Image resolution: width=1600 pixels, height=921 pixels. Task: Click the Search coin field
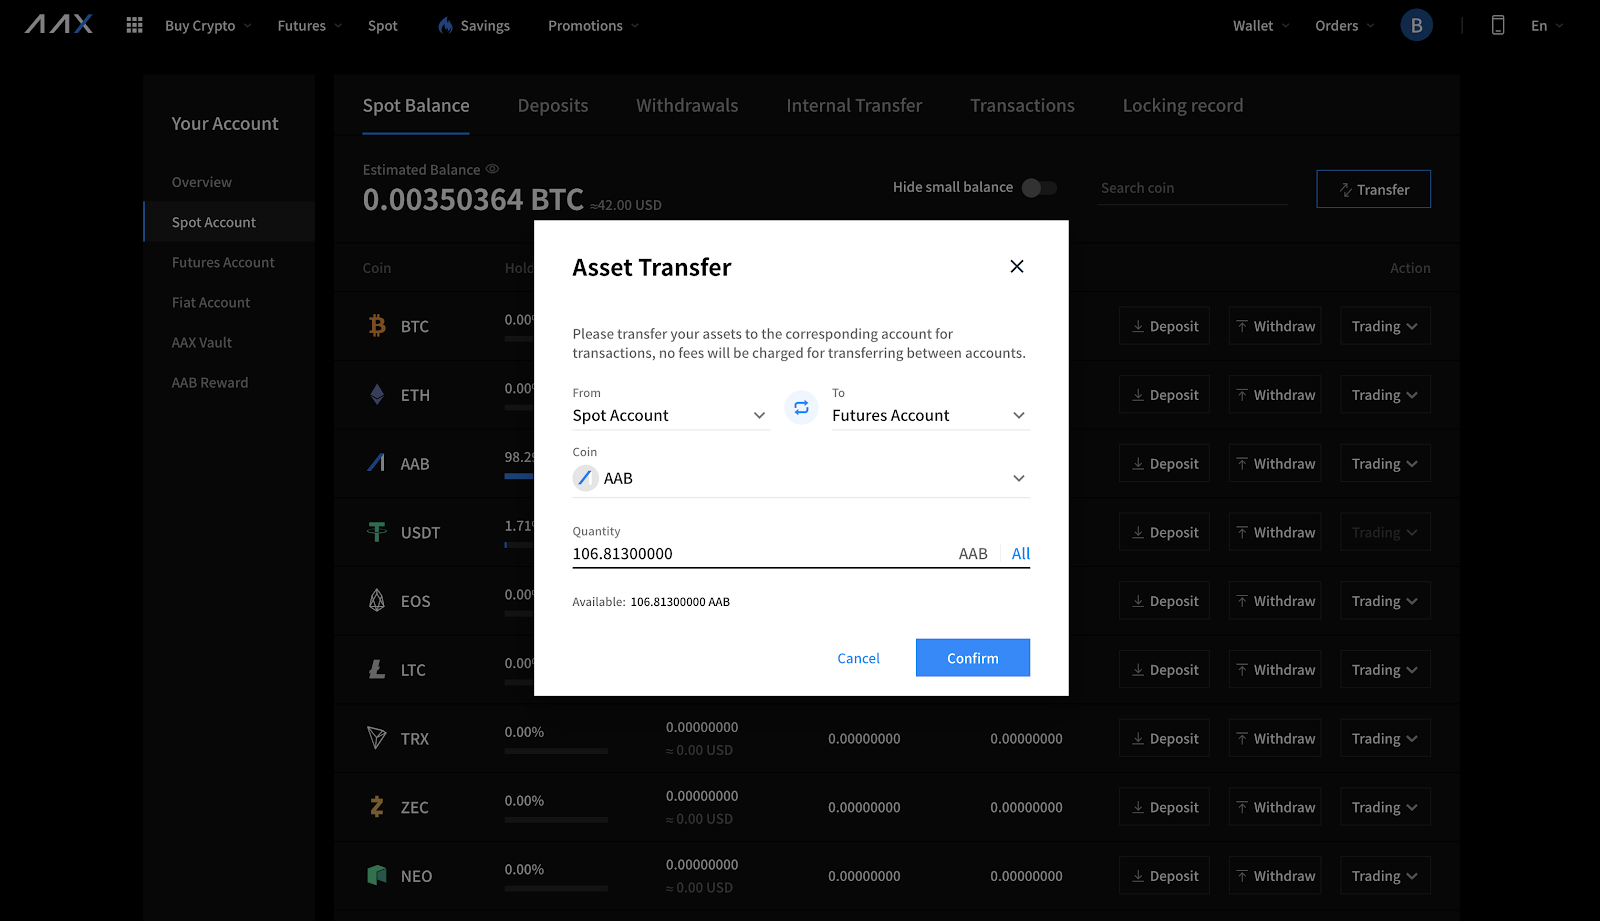click(1192, 188)
